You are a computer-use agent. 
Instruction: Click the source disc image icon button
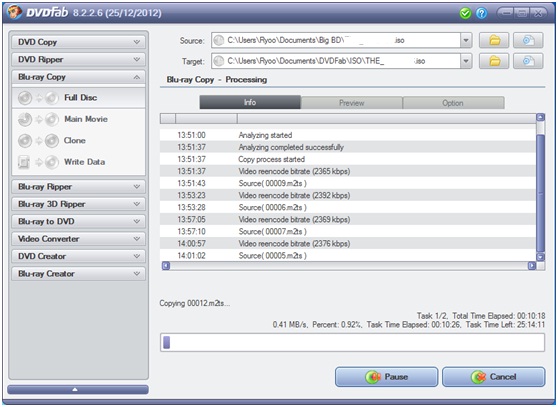[528, 40]
